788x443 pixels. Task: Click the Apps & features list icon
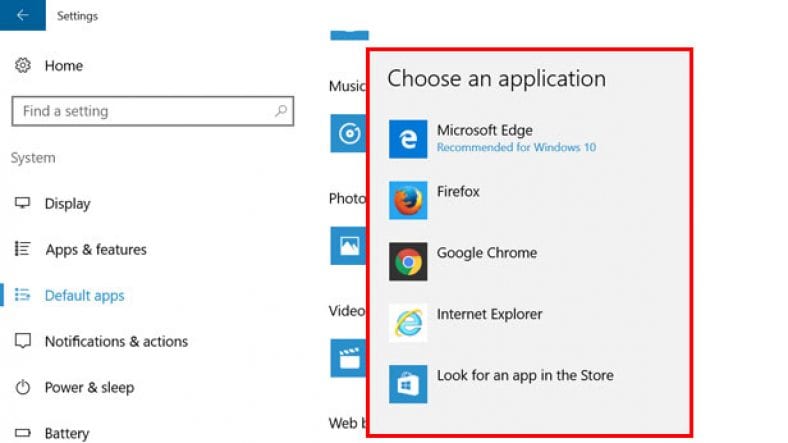coord(23,249)
